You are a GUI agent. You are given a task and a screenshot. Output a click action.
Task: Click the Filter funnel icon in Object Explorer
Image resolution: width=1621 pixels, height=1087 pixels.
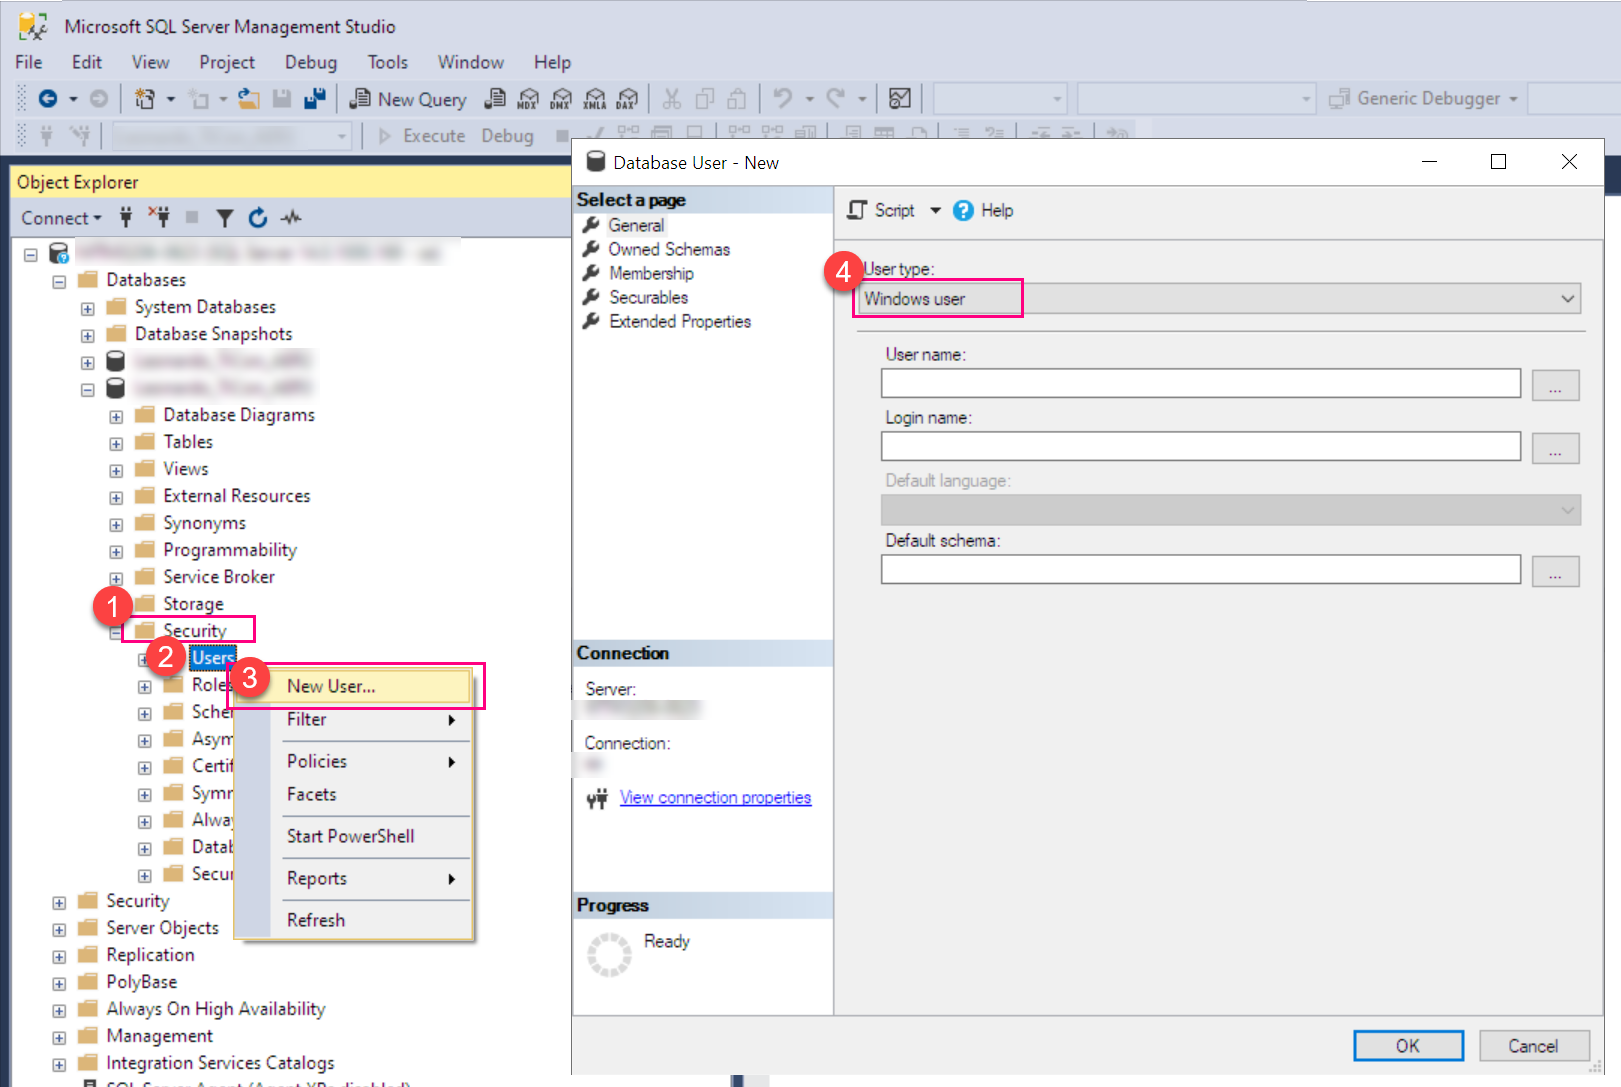coord(225,218)
